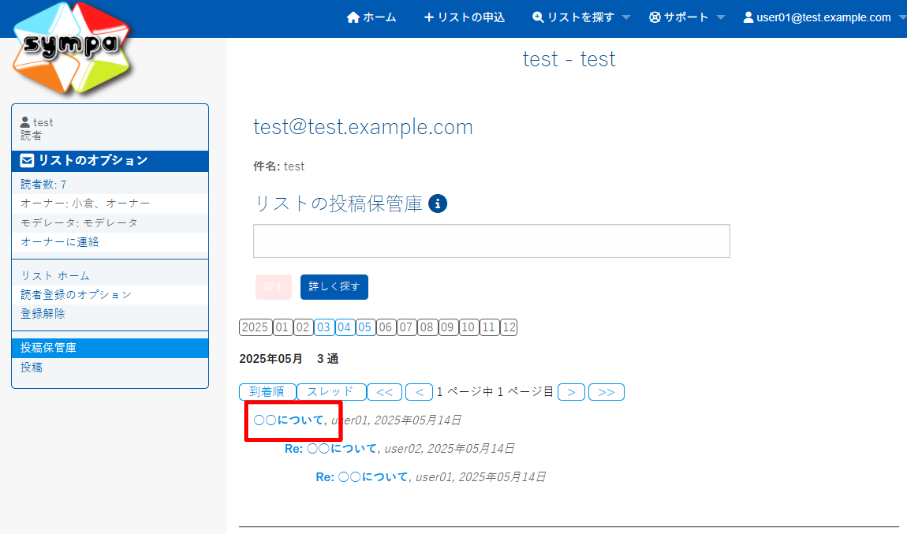Click the 2025年05月 3 通 summary text
The image size is (907, 534).
point(289,359)
